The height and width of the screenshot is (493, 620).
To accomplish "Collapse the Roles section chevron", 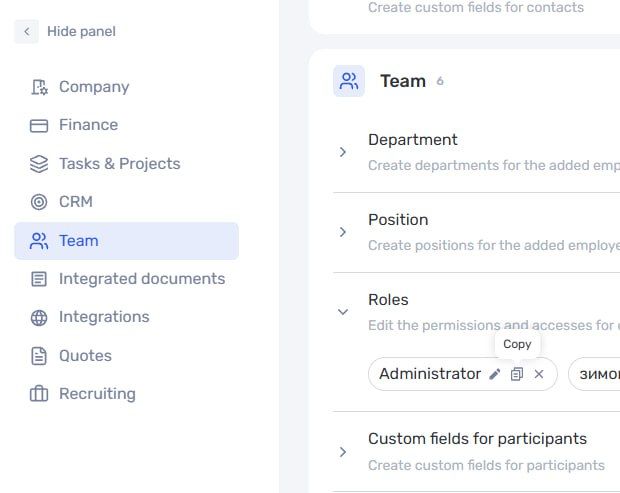I will [343, 312].
